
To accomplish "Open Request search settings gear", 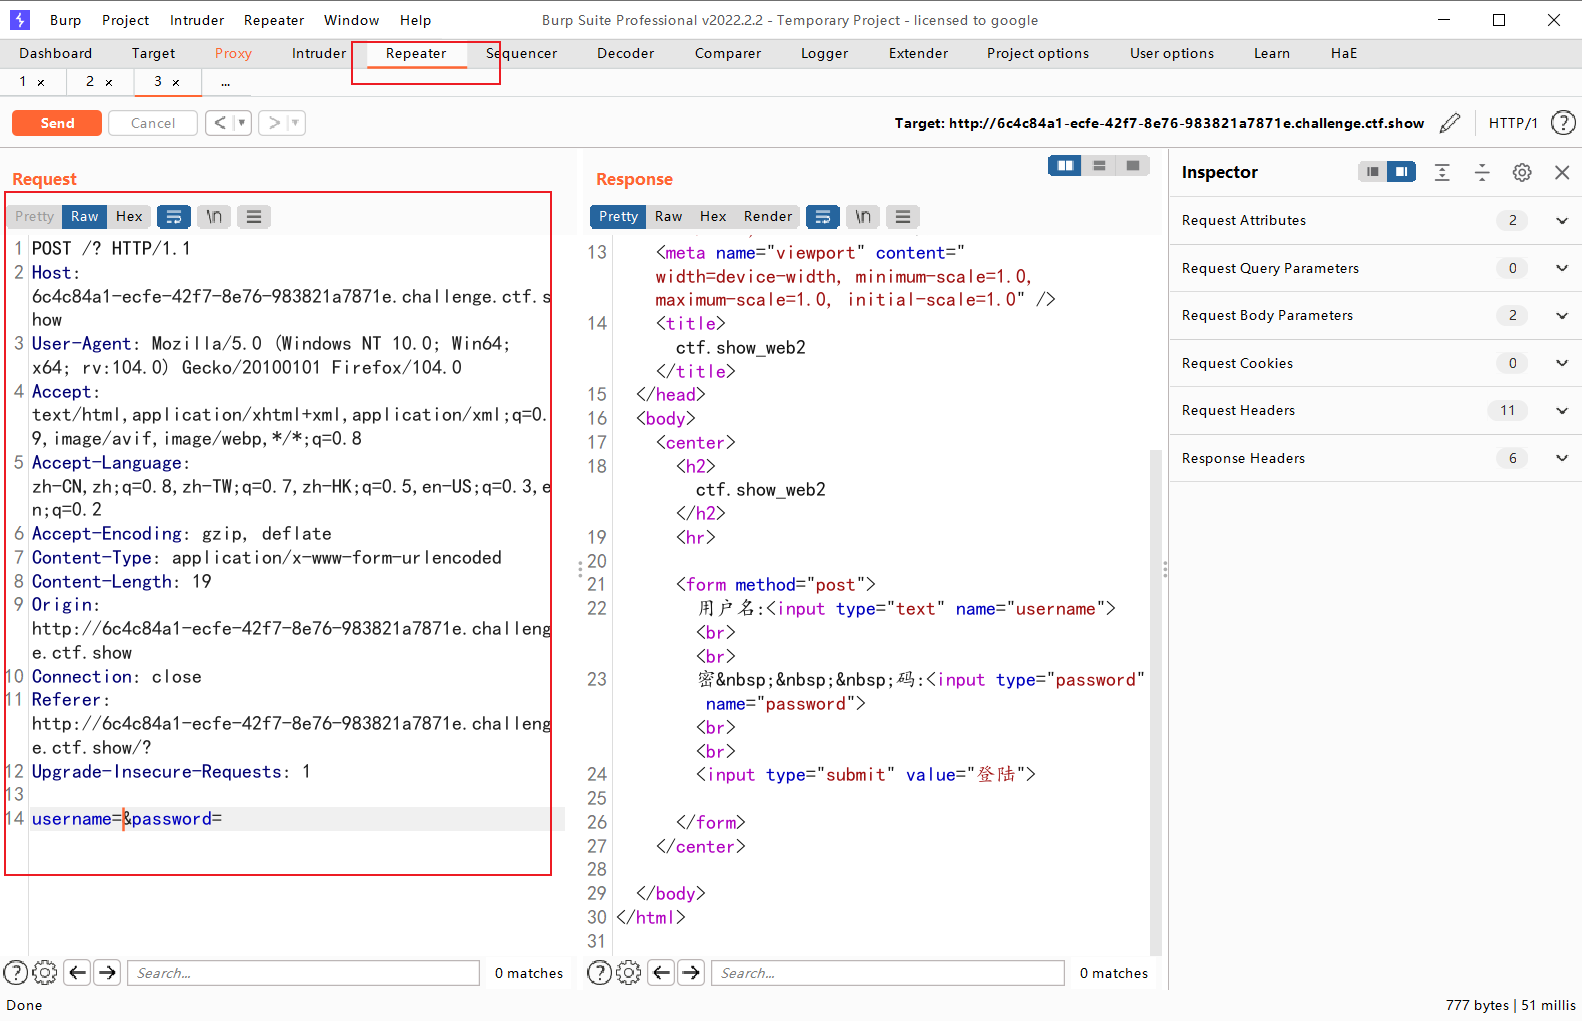I will (x=45, y=972).
